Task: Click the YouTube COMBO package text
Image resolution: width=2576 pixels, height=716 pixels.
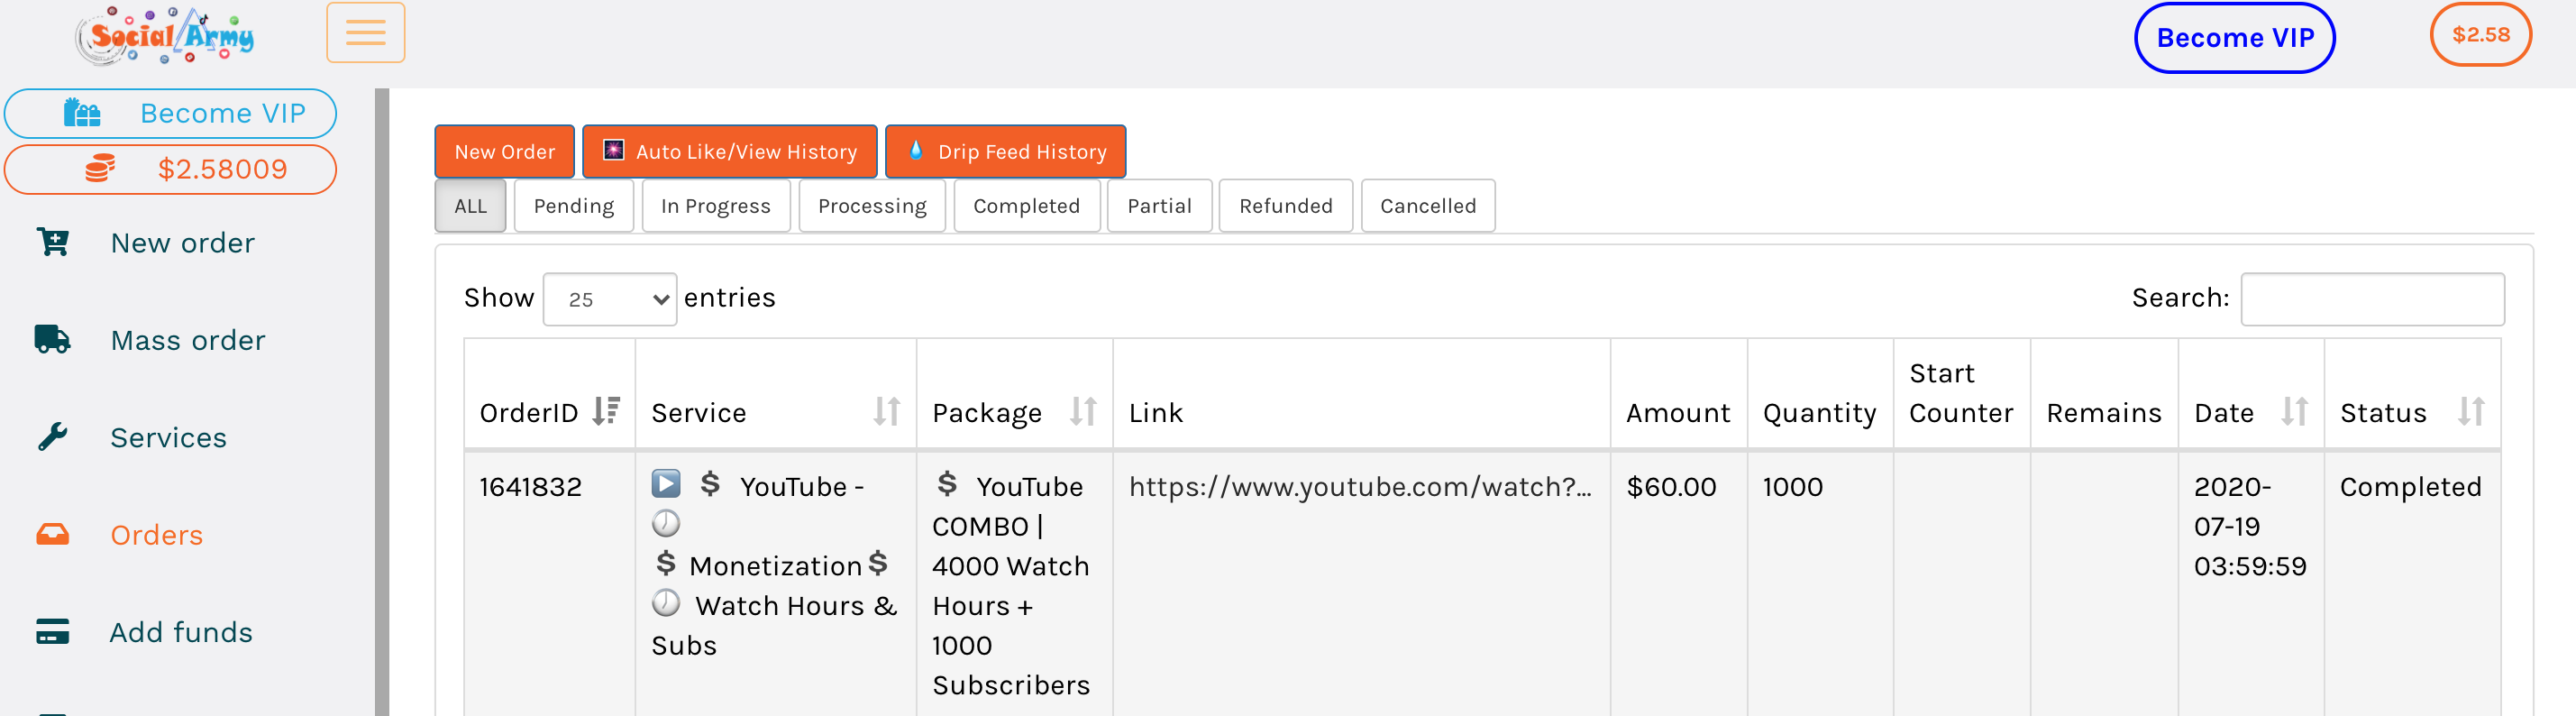Action: point(1011,585)
